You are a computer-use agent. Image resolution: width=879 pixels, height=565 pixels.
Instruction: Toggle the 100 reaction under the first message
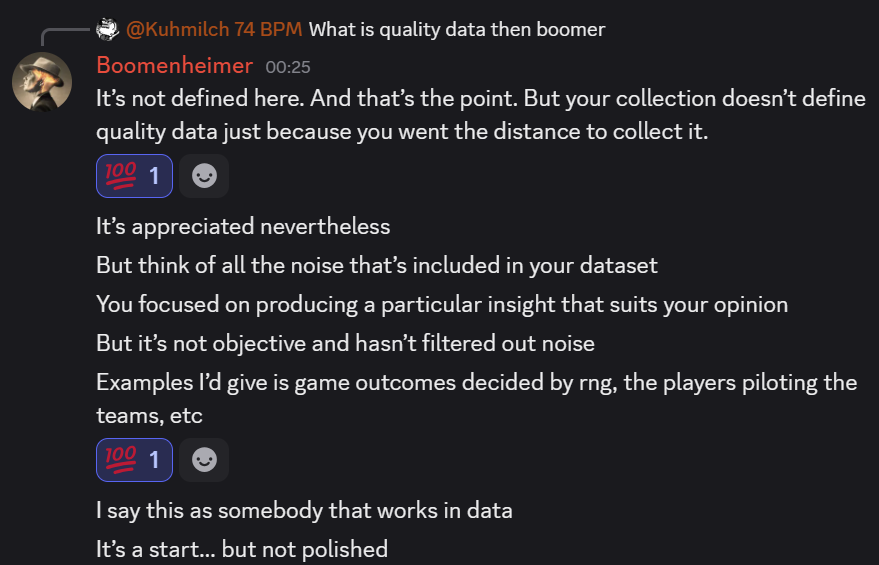coord(134,176)
